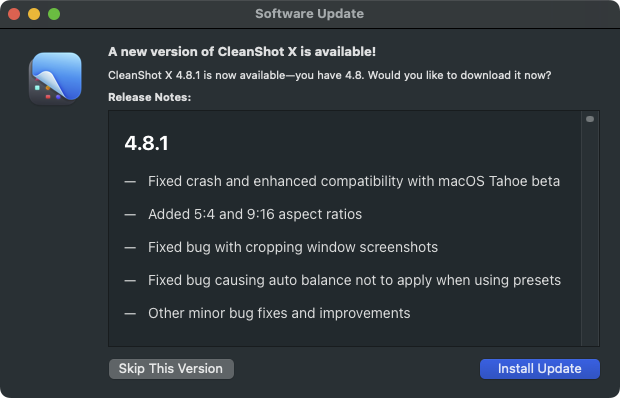Screen dimensions: 620x398
Task: Select 'Other minor bug fixes and improvements' line
Action: [x=279, y=313]
